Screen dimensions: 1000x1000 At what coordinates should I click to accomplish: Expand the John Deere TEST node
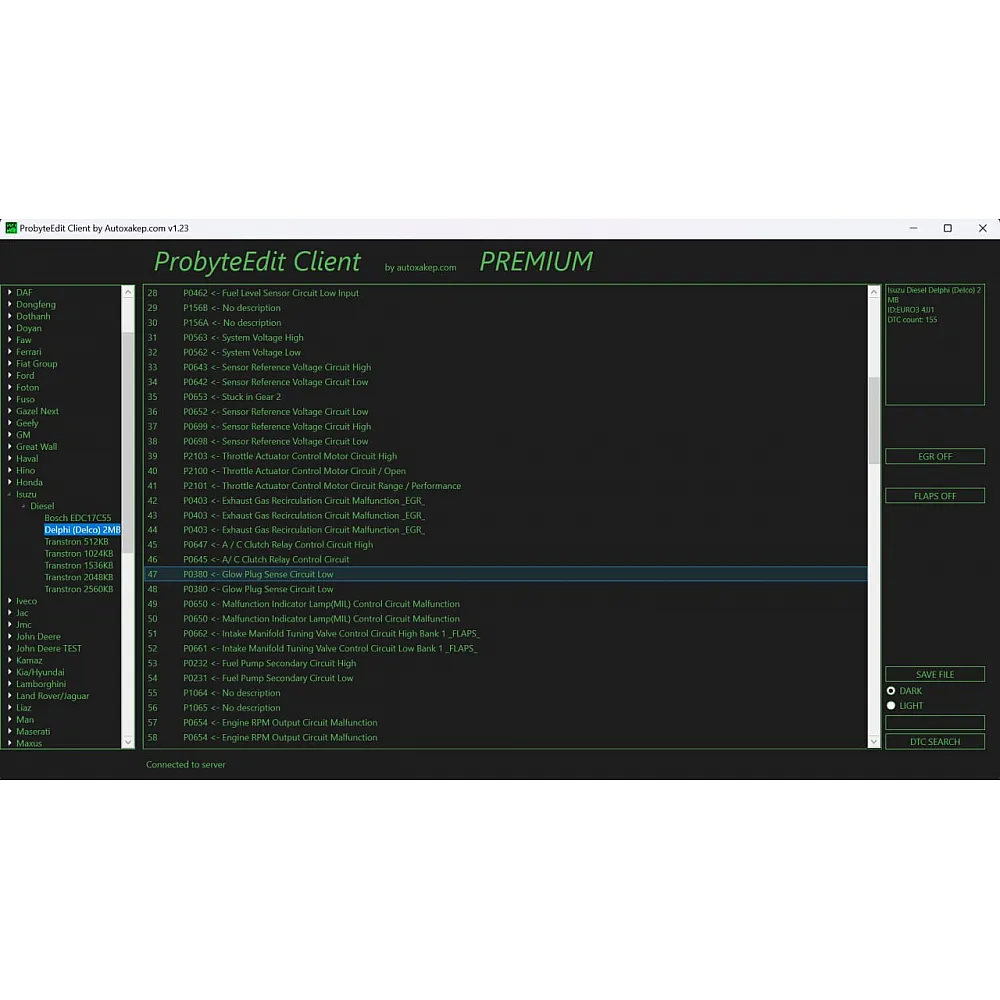point(9,648)
